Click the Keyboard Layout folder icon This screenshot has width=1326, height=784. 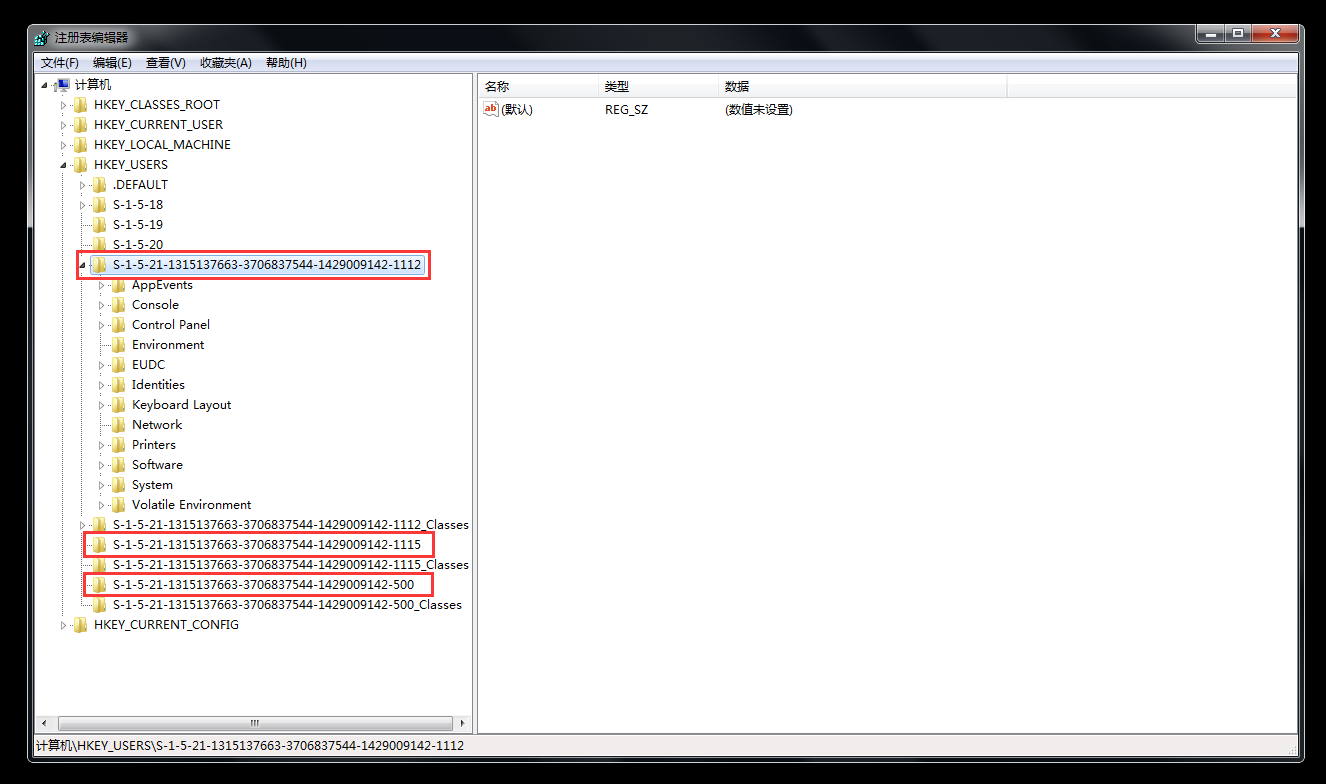point(118,405)
